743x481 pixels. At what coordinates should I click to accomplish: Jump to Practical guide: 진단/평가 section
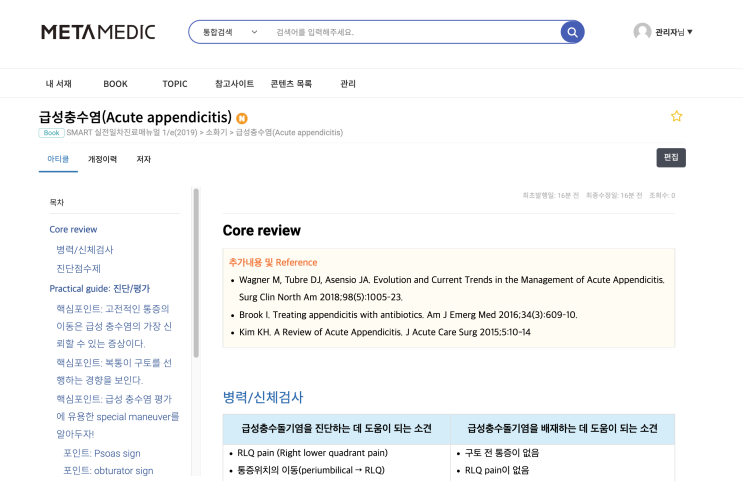point(100,289)
